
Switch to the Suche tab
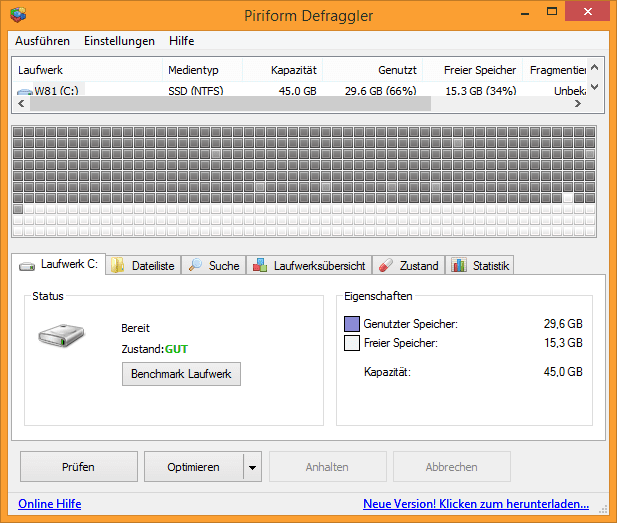point(214,265)
